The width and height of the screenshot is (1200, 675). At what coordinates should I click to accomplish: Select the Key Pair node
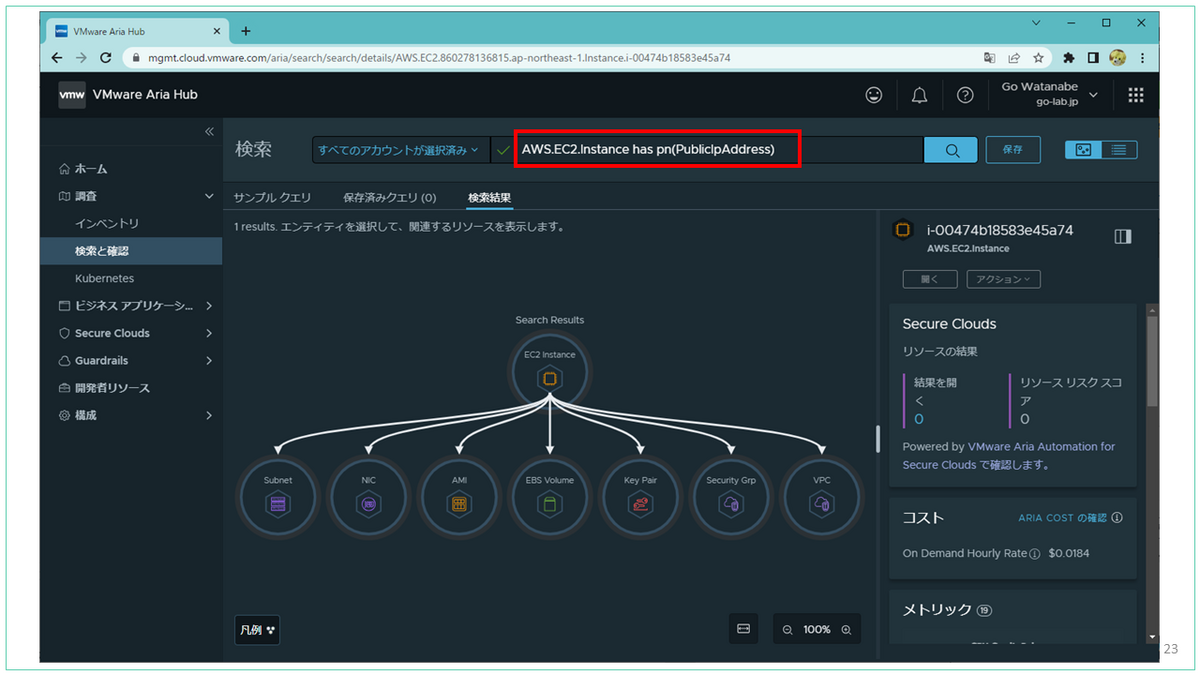[x=640, y=496]
